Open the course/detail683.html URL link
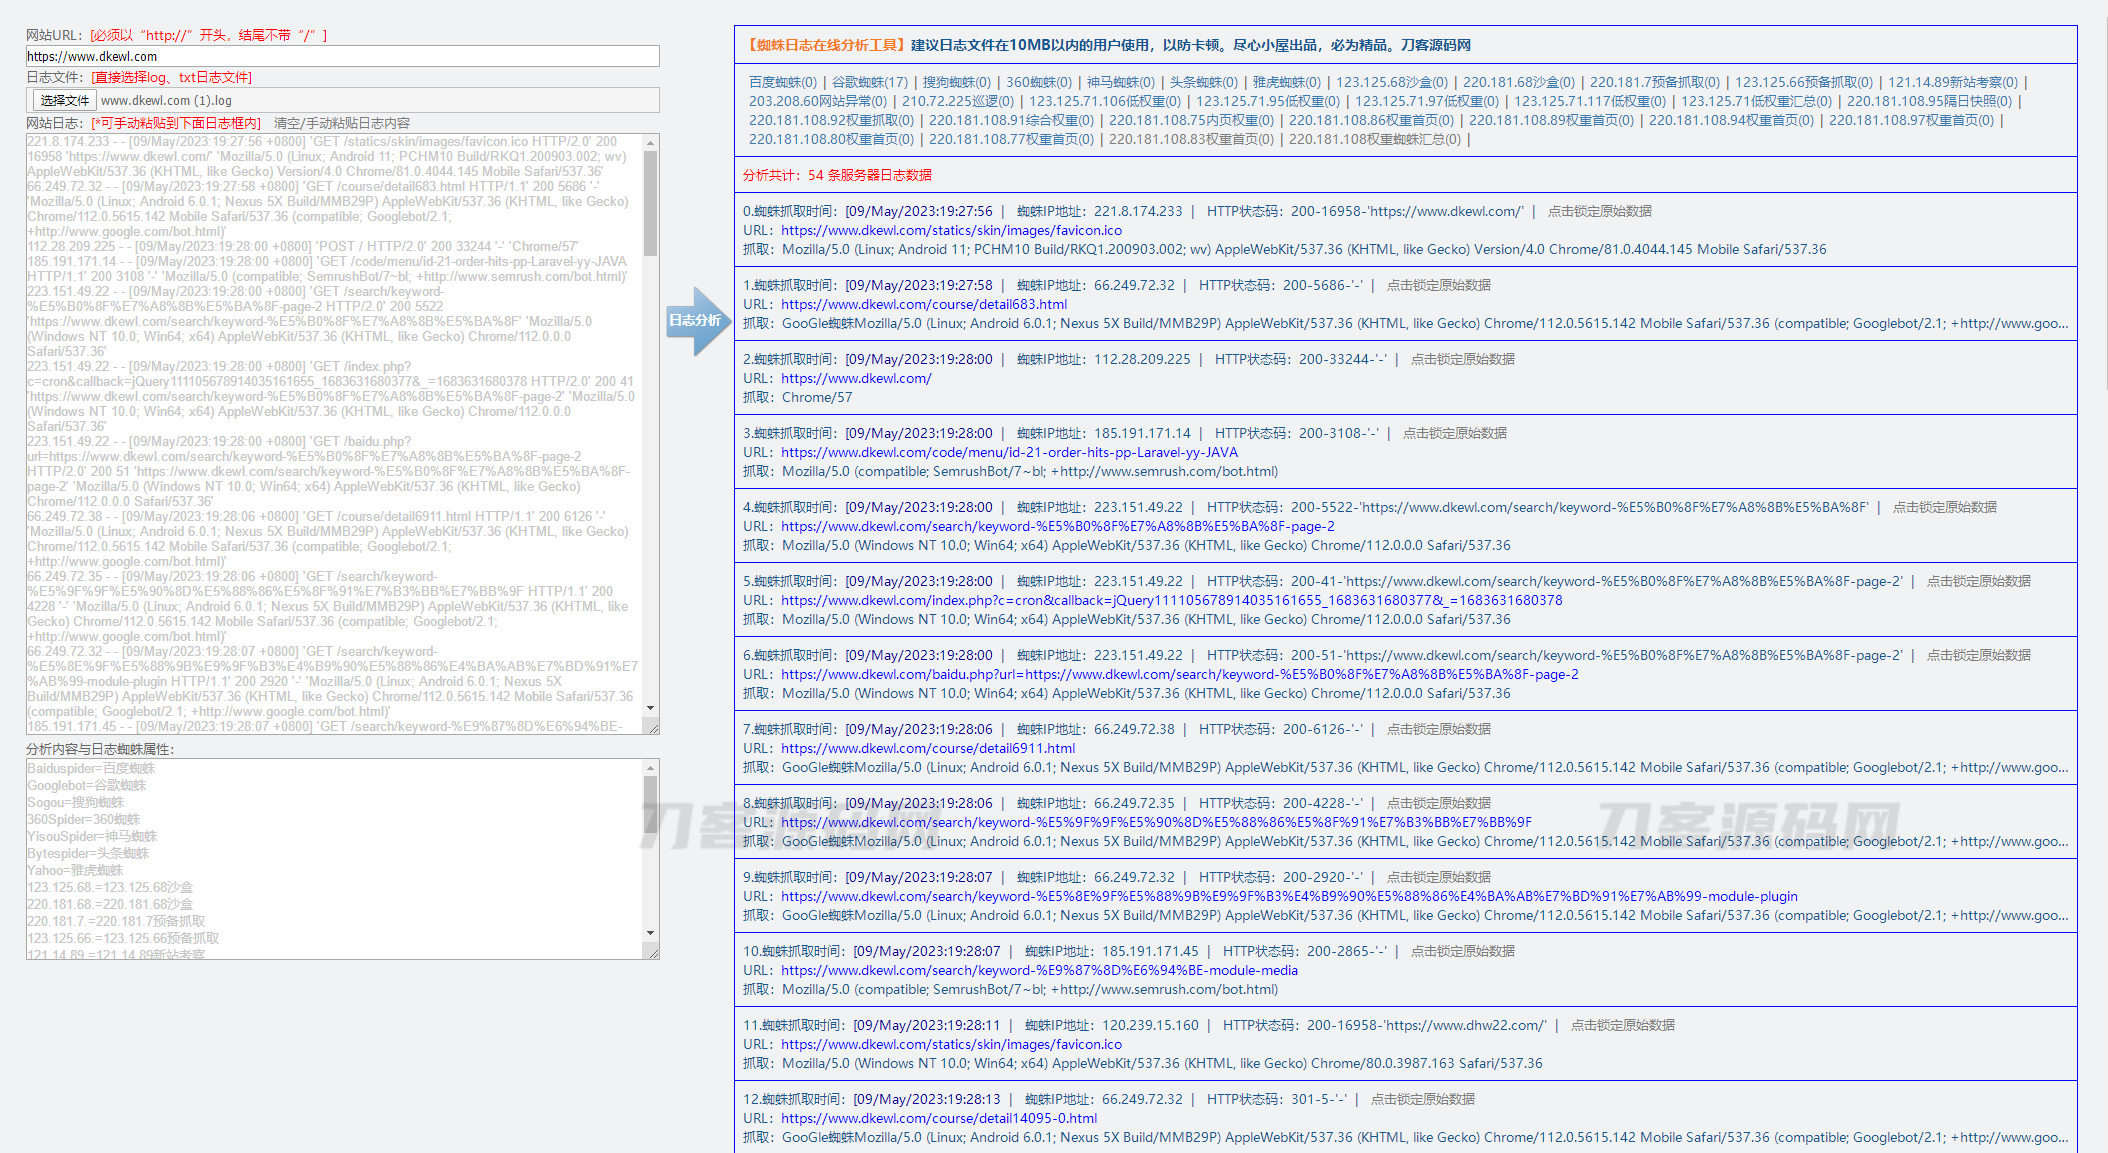This screenshot has height=1153, width=2108. [x=924, y=304]
